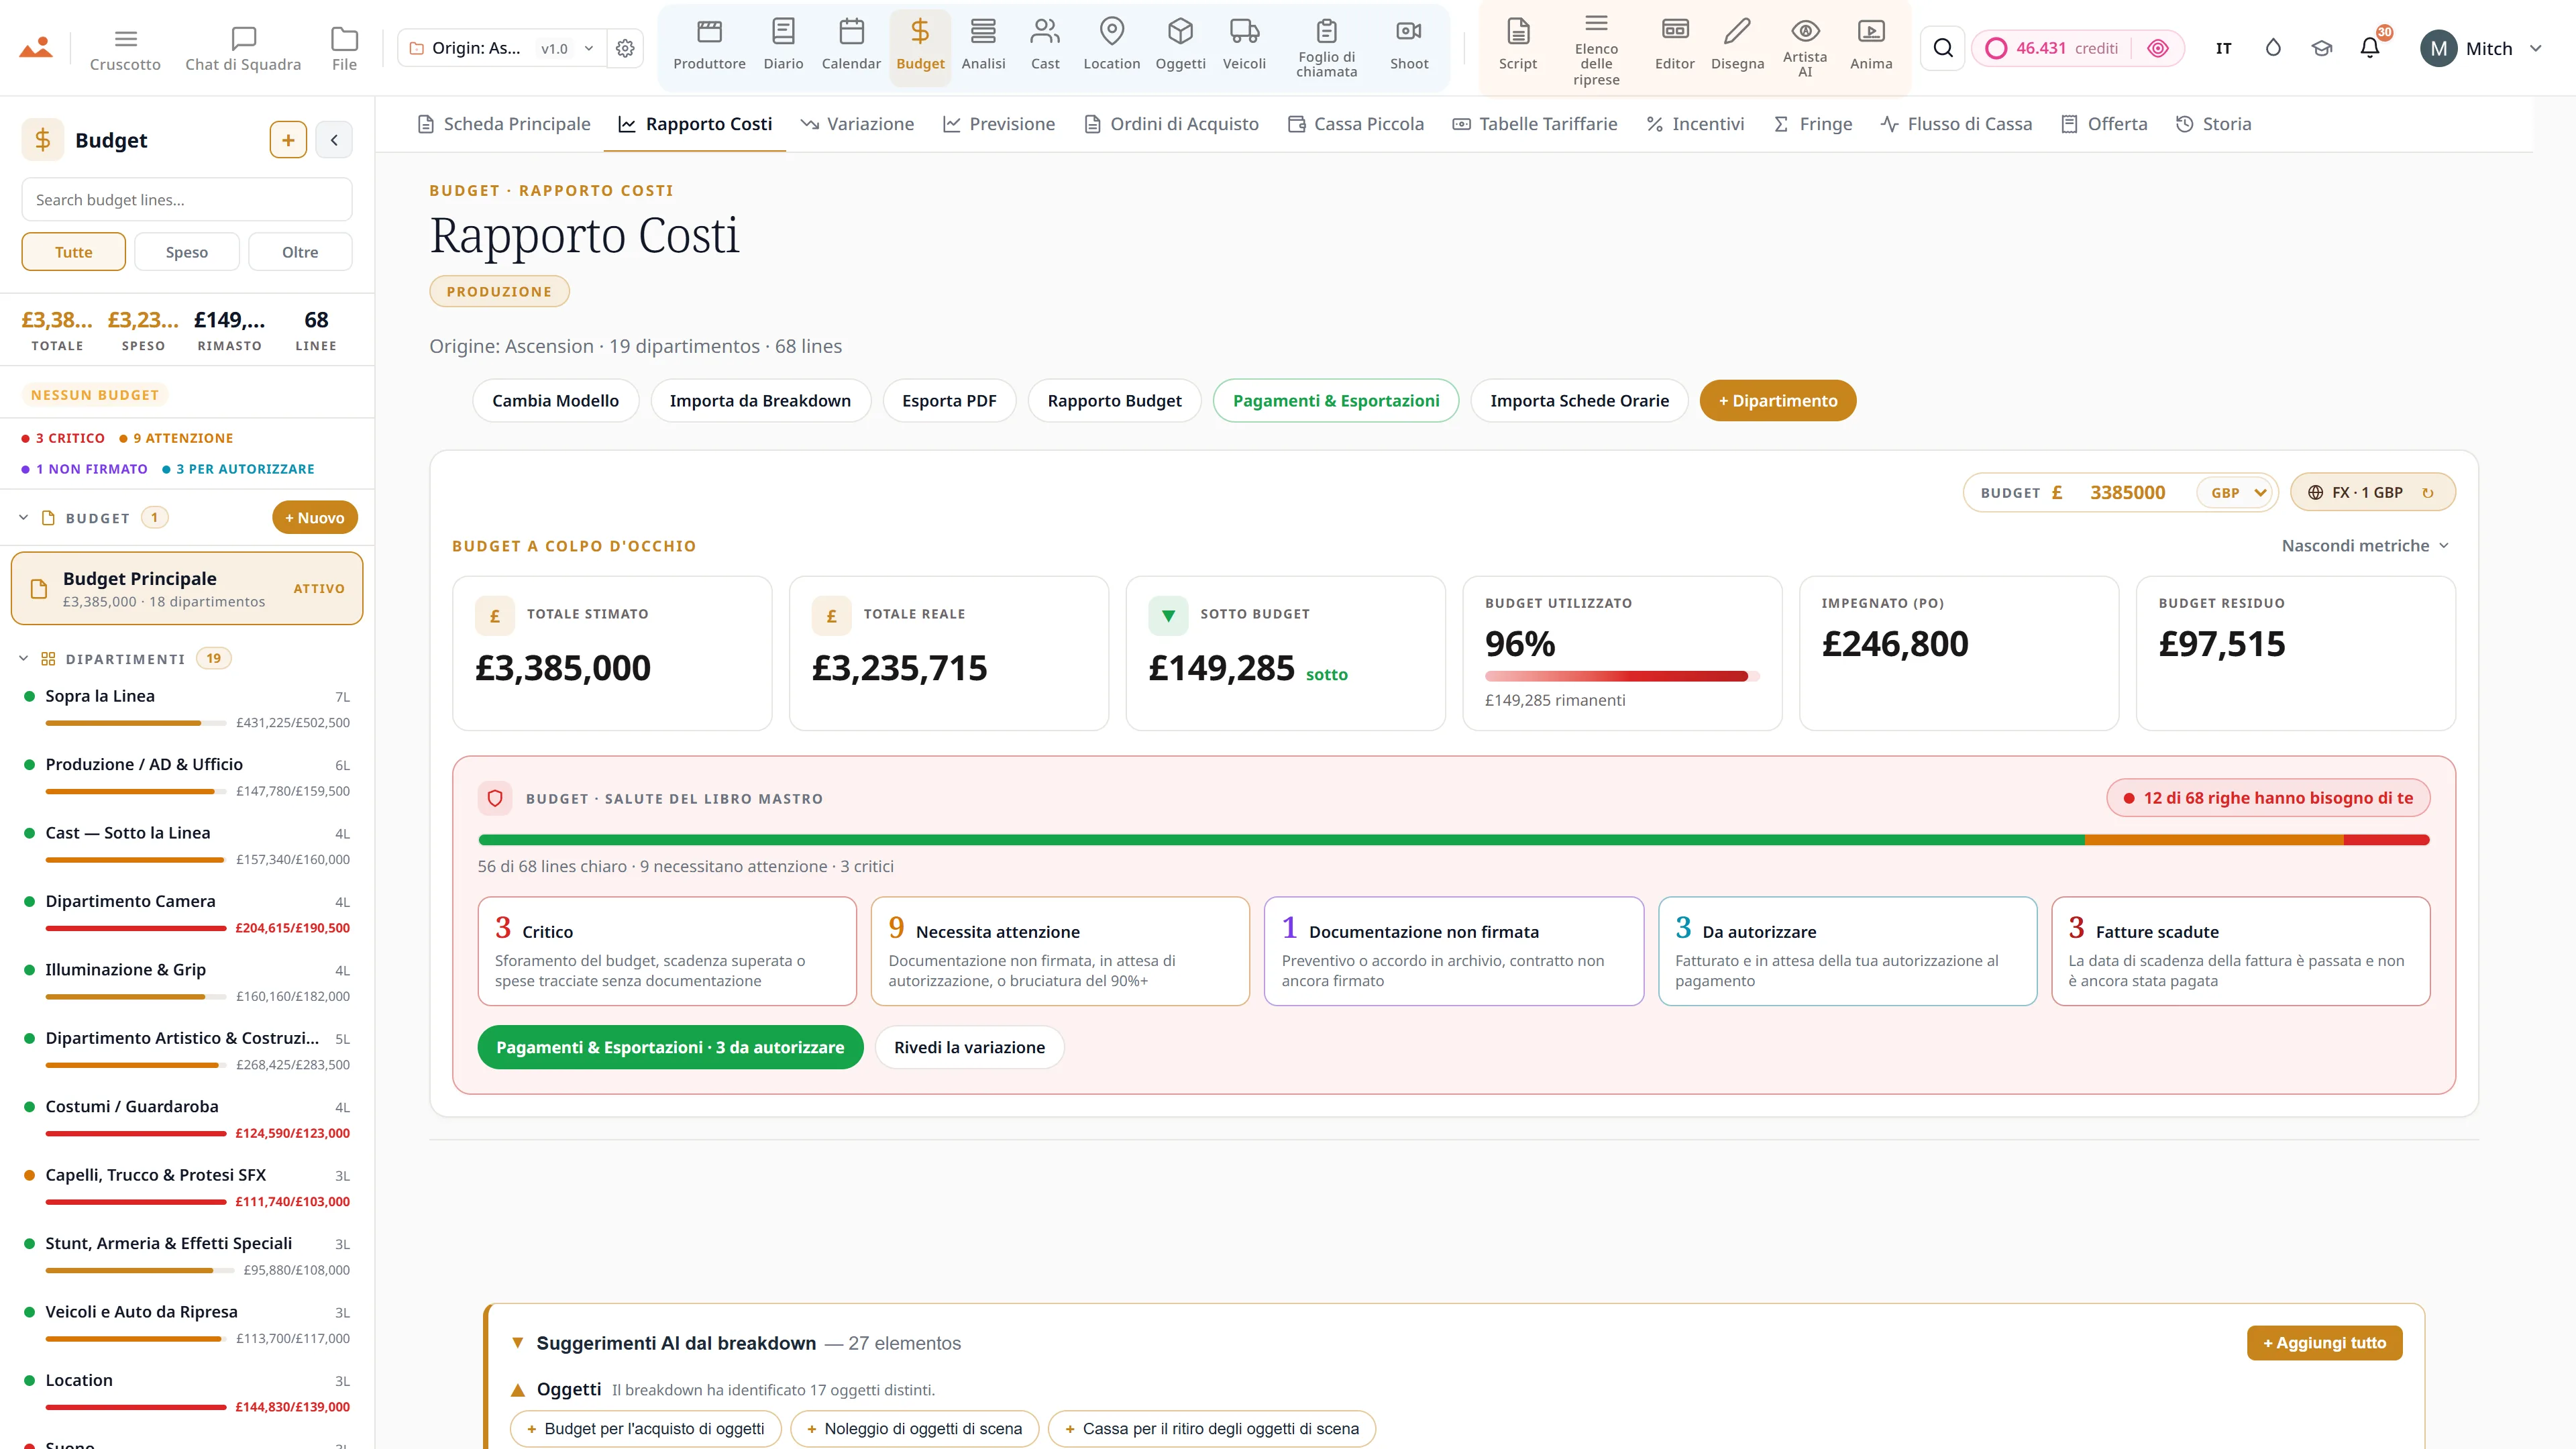Collapse the Dipartimenti section
Image resolution: width=2576 pixels, height=1449 pixels.
point(23,659)
